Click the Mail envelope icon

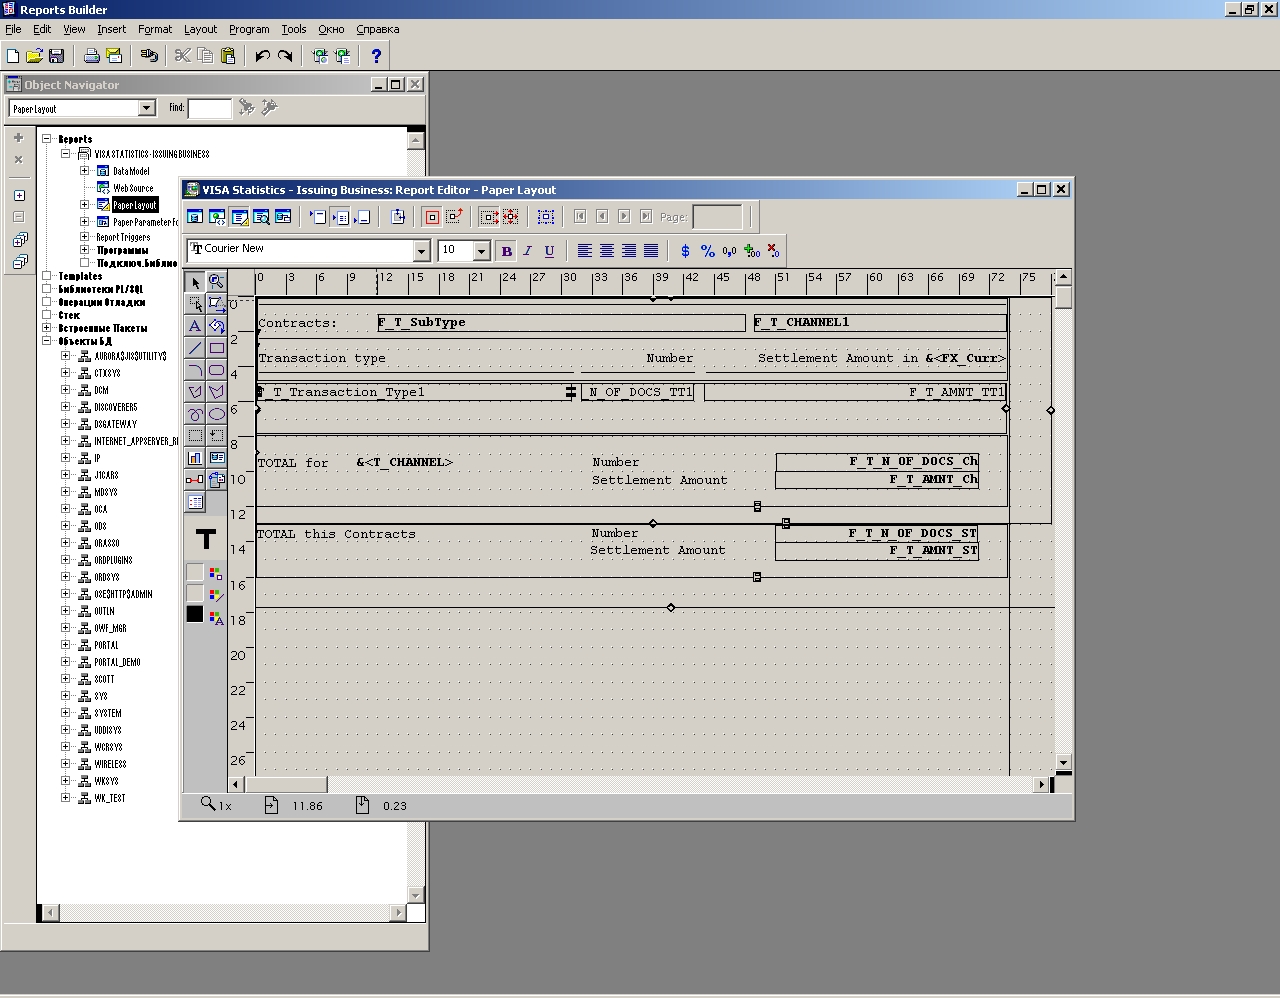[113, 56]
